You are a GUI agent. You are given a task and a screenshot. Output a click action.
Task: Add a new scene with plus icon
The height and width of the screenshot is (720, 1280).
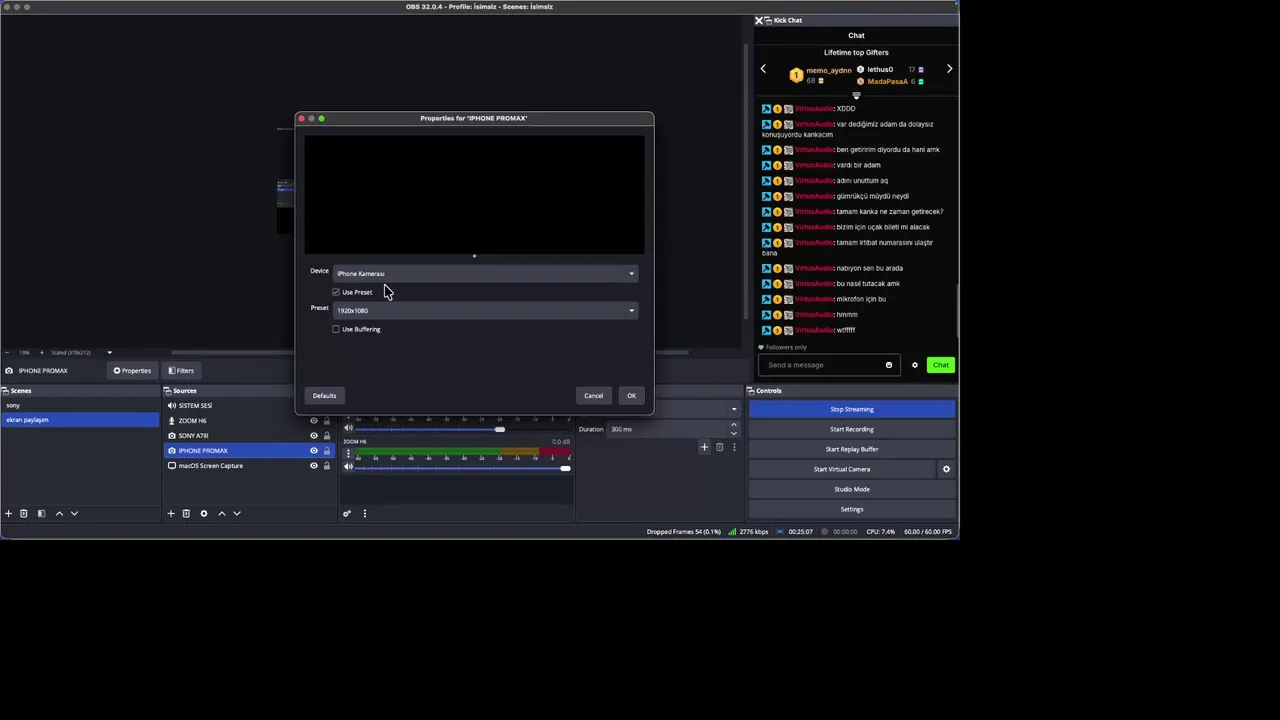(9, 513)
